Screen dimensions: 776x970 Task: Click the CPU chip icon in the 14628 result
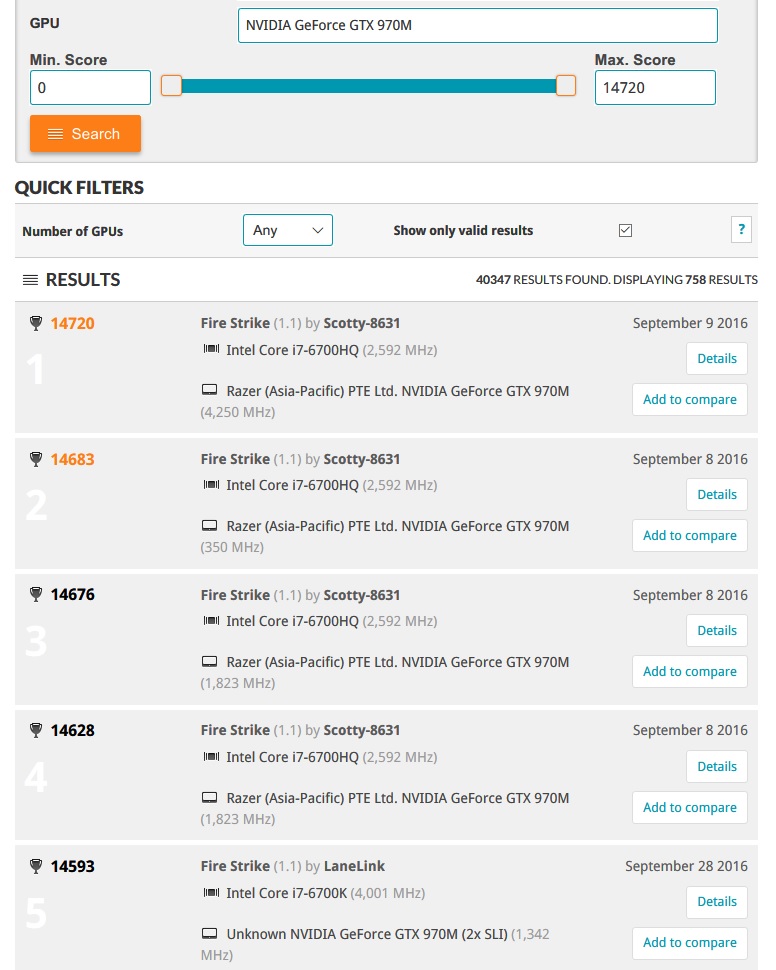pos(211,757)
